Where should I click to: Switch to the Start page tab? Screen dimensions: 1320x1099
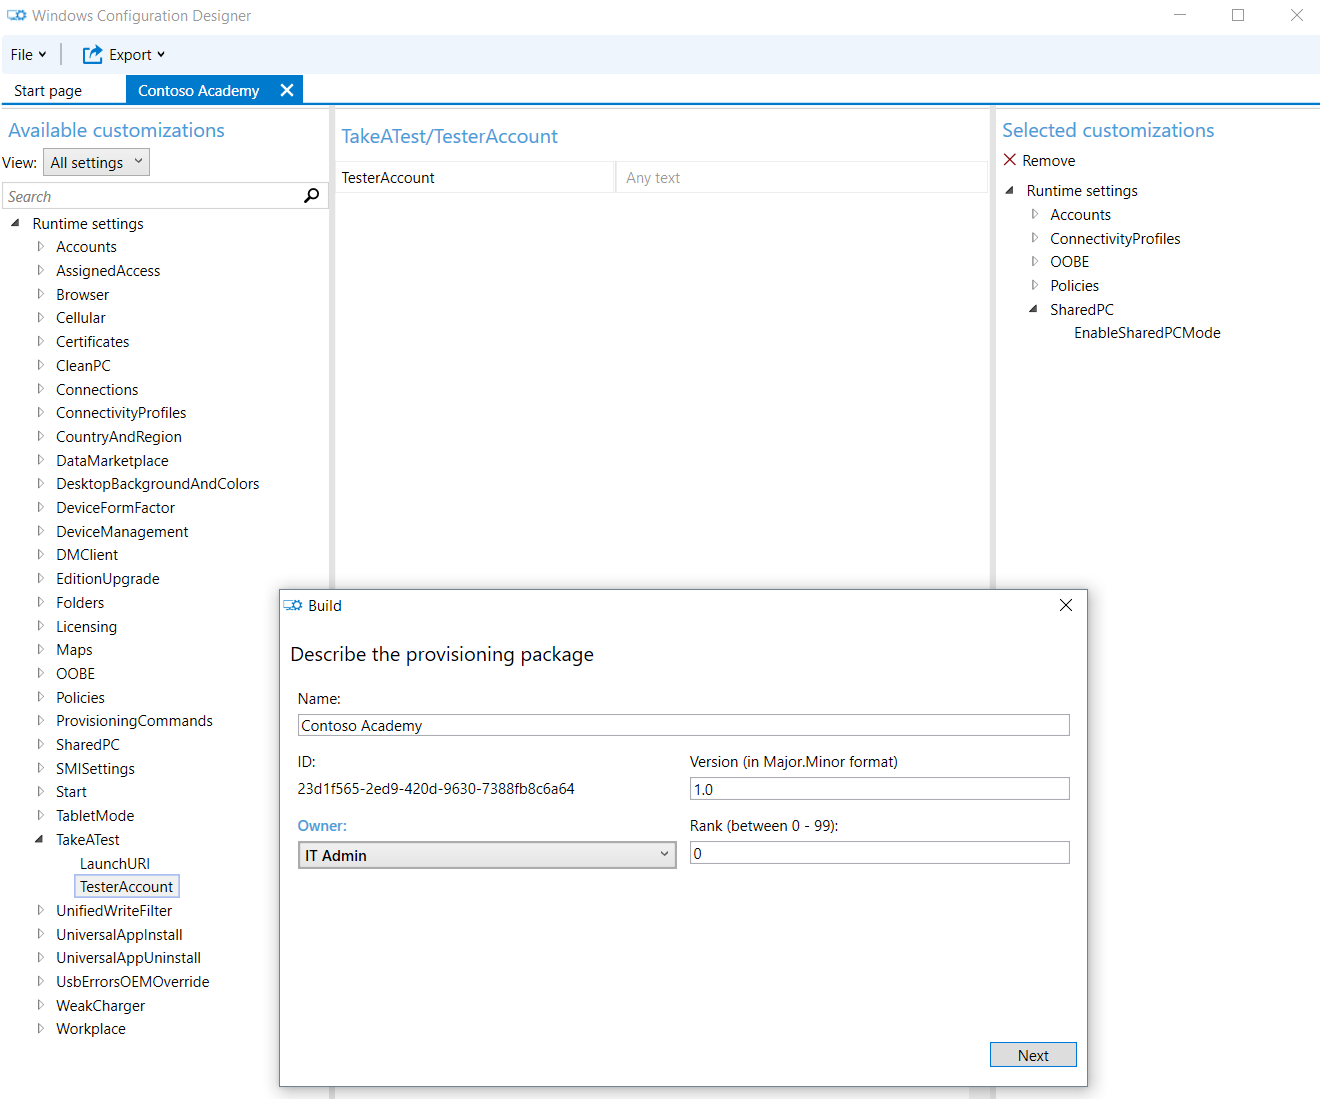pyautogui.click(x=48, y=91)
